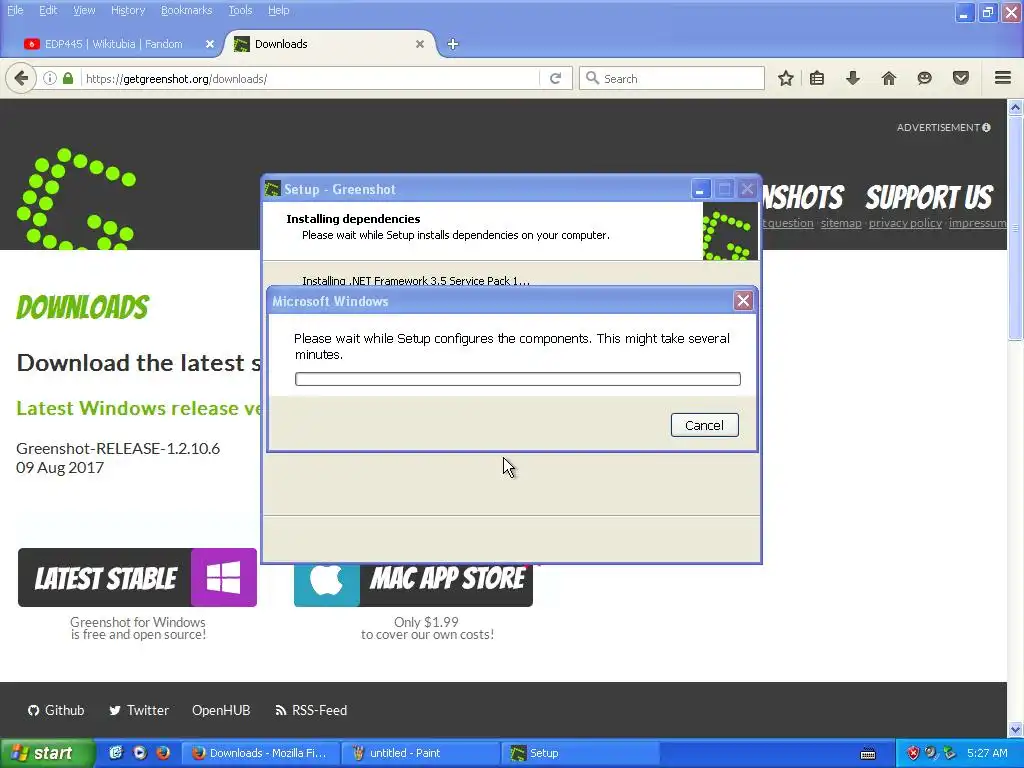Open the View menu

coord(84,10)
